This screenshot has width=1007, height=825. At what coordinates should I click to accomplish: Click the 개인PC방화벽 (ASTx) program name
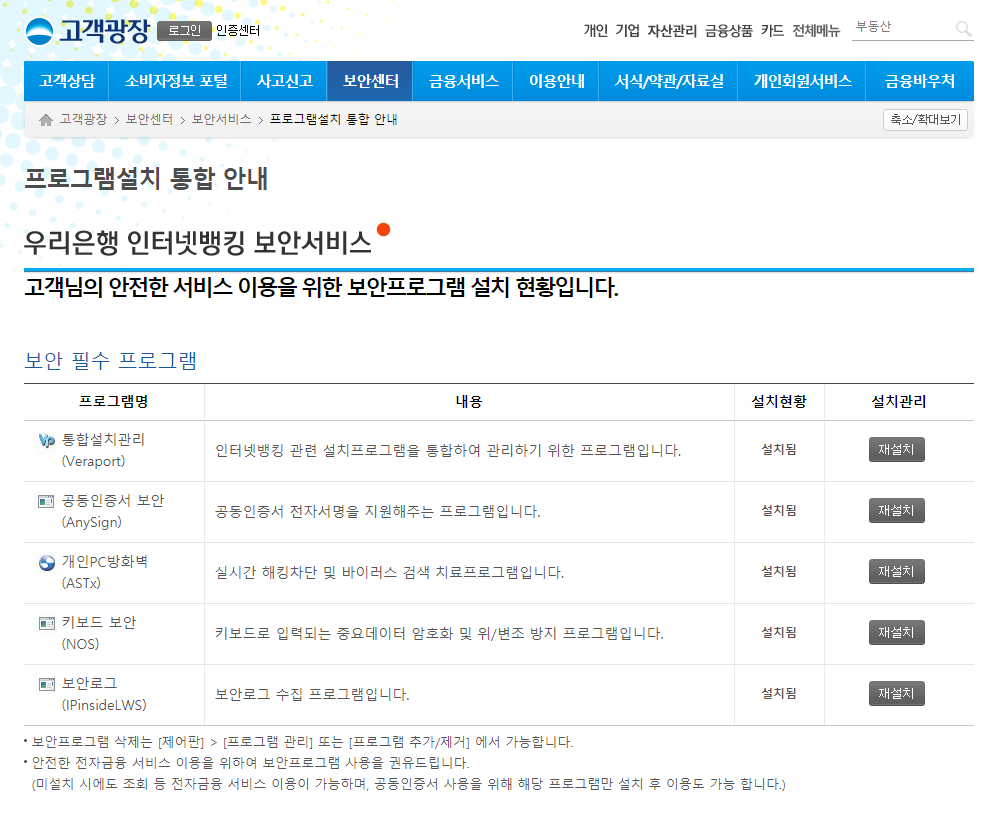click(x=105, y=572)
